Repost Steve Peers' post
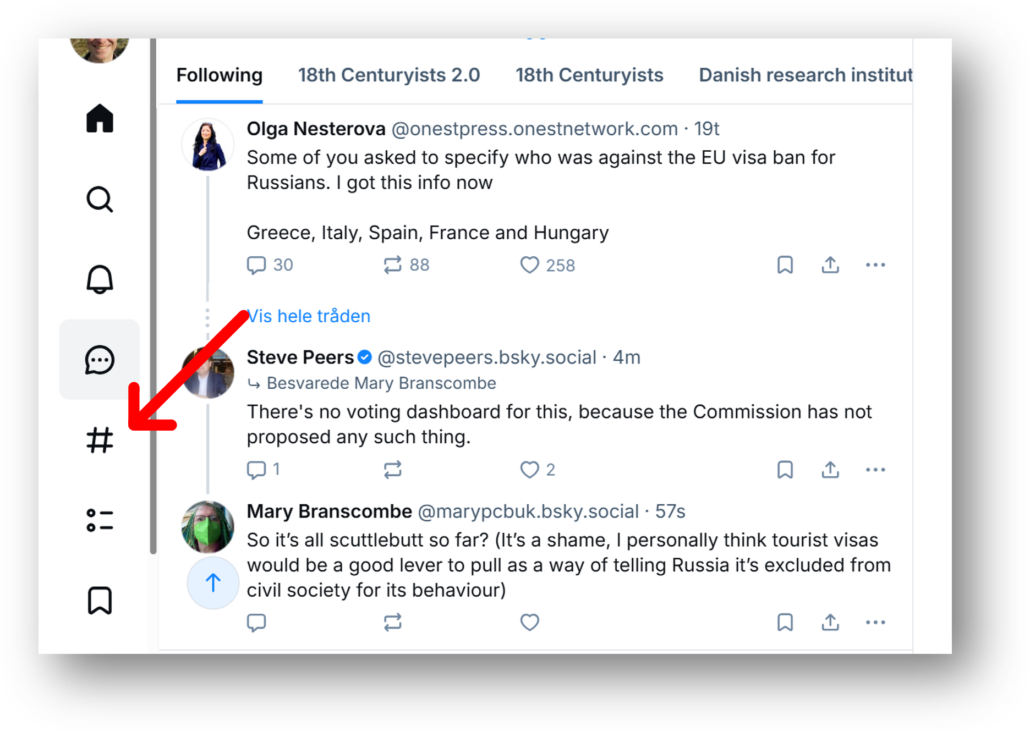The height and width of the screenshot is (732, 1030). 393,469
